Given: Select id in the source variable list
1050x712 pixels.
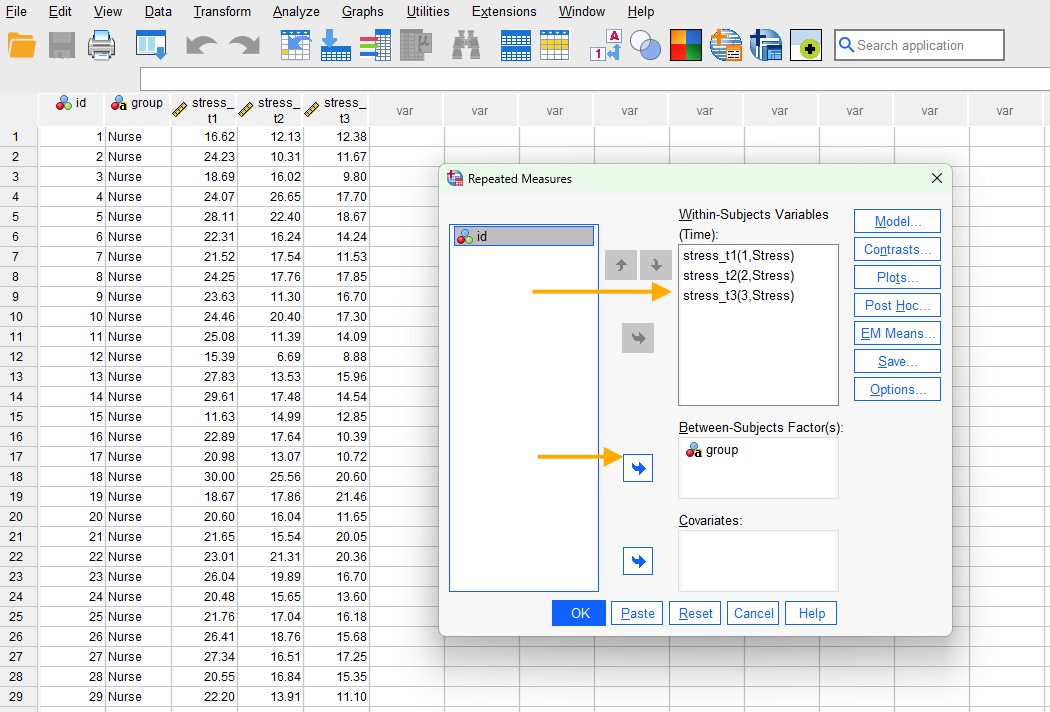Looking at the screenshot, I should click(x=524, y=236).
